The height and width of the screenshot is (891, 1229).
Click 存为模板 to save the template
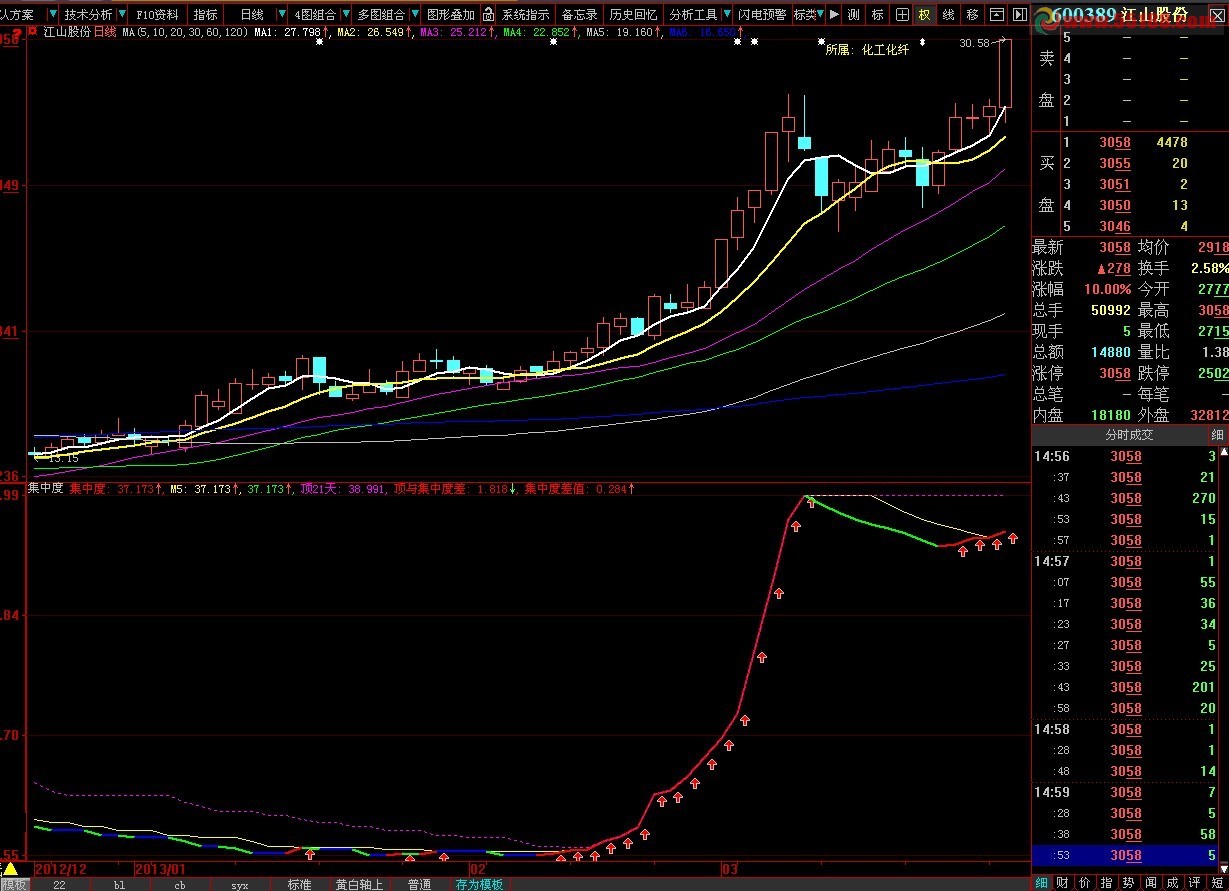479,884
